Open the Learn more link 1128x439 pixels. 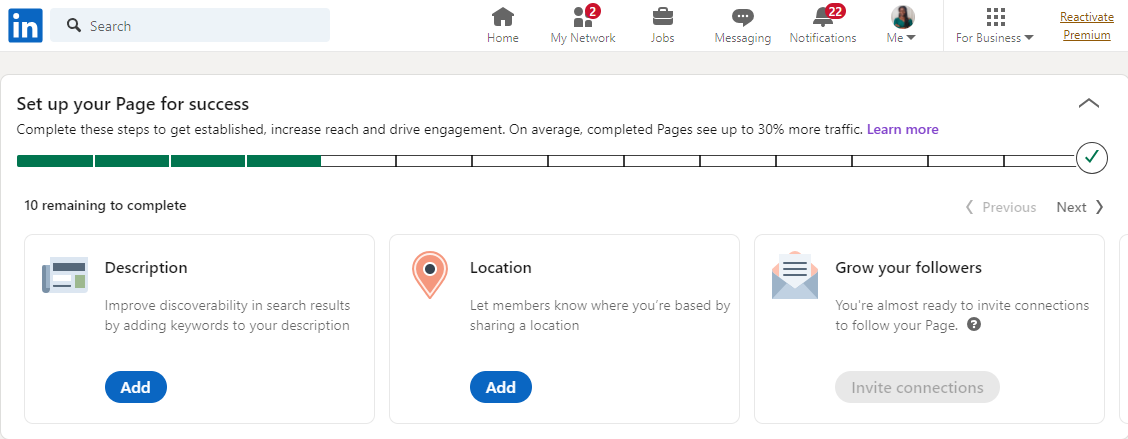click(x=902, y=129)
